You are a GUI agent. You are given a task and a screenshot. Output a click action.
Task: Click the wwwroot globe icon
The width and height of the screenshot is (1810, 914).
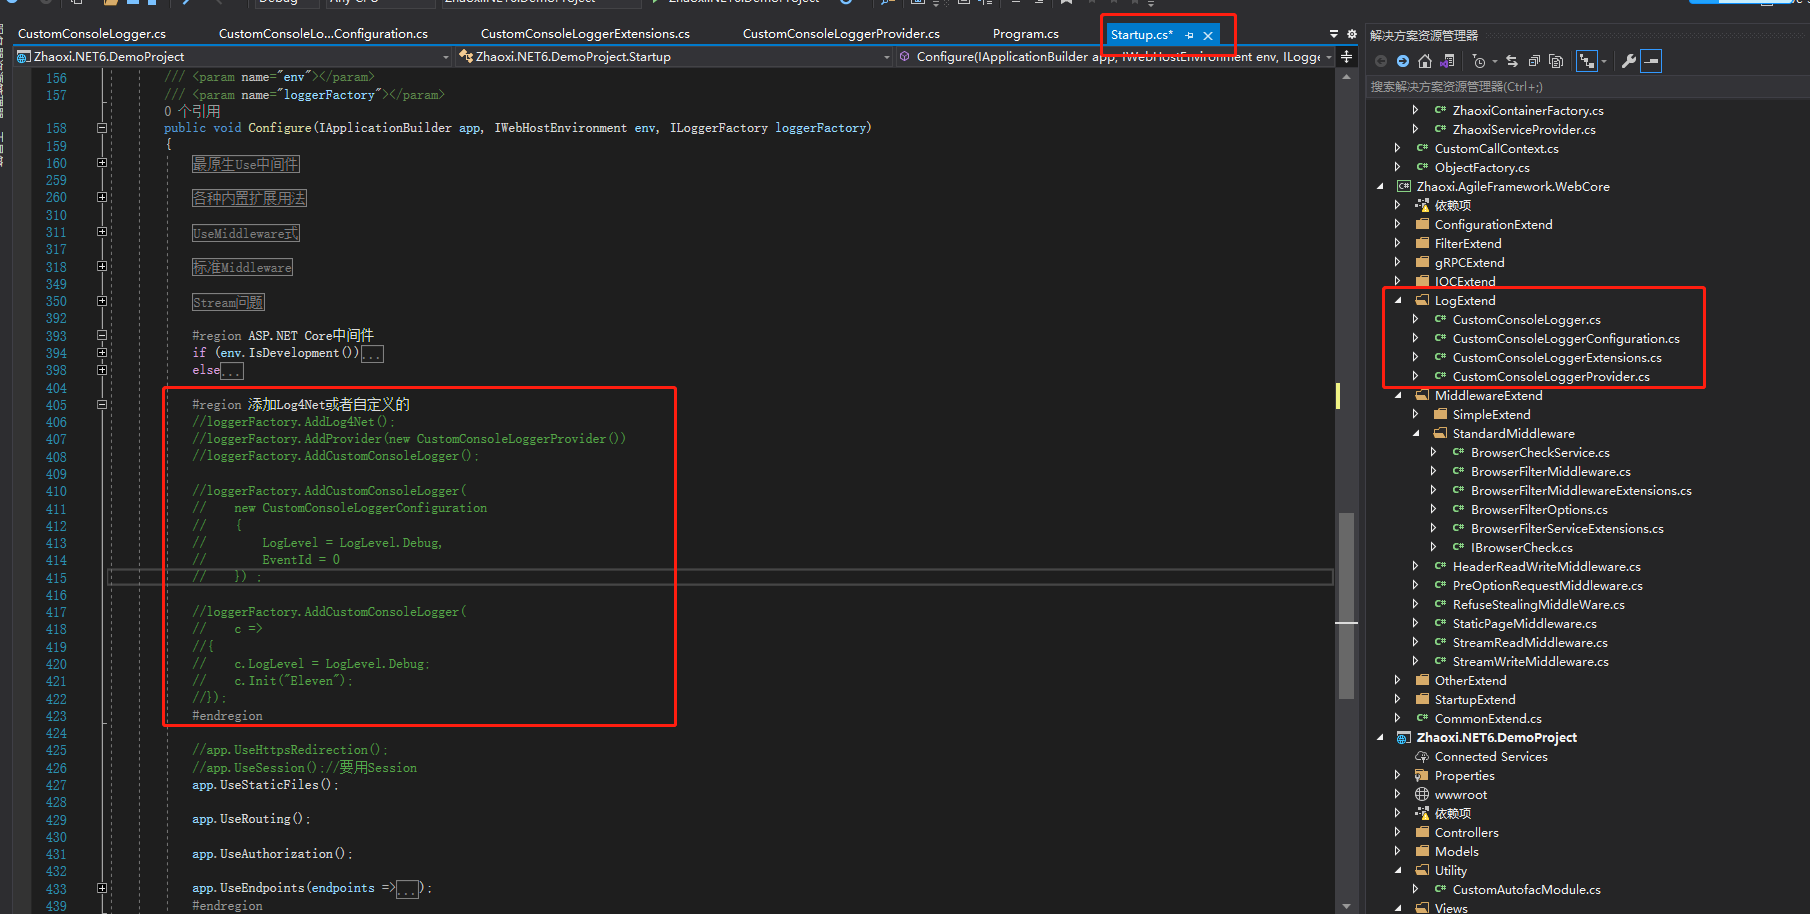(x=1422, y=795)
